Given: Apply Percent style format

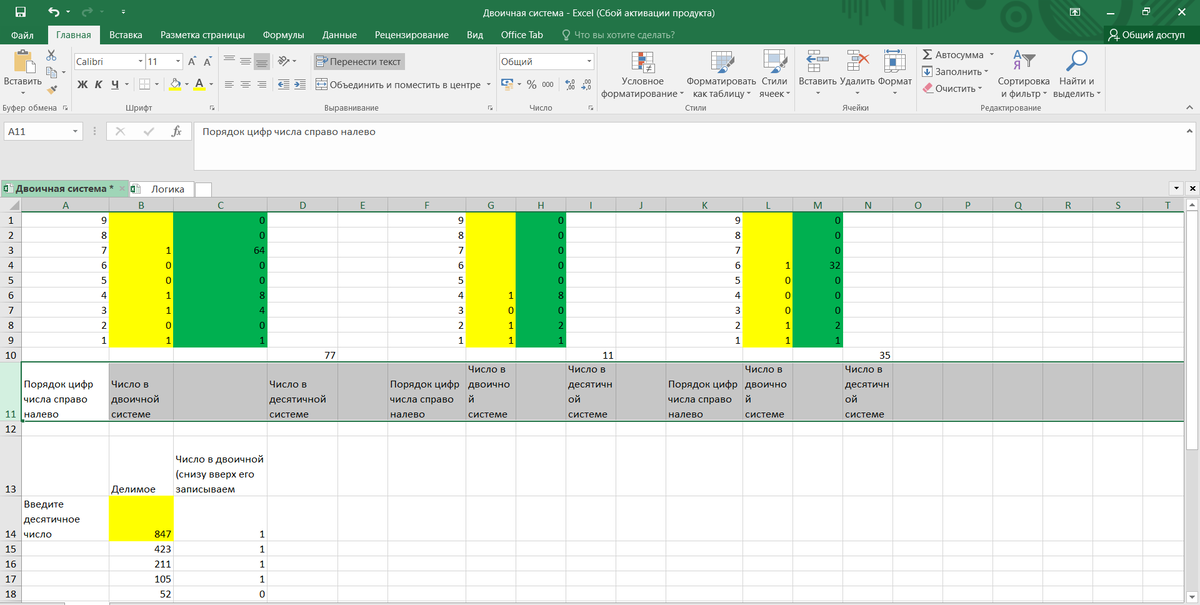Looking at the screenshot, I should pyautogui.click(x=532, y=84).
